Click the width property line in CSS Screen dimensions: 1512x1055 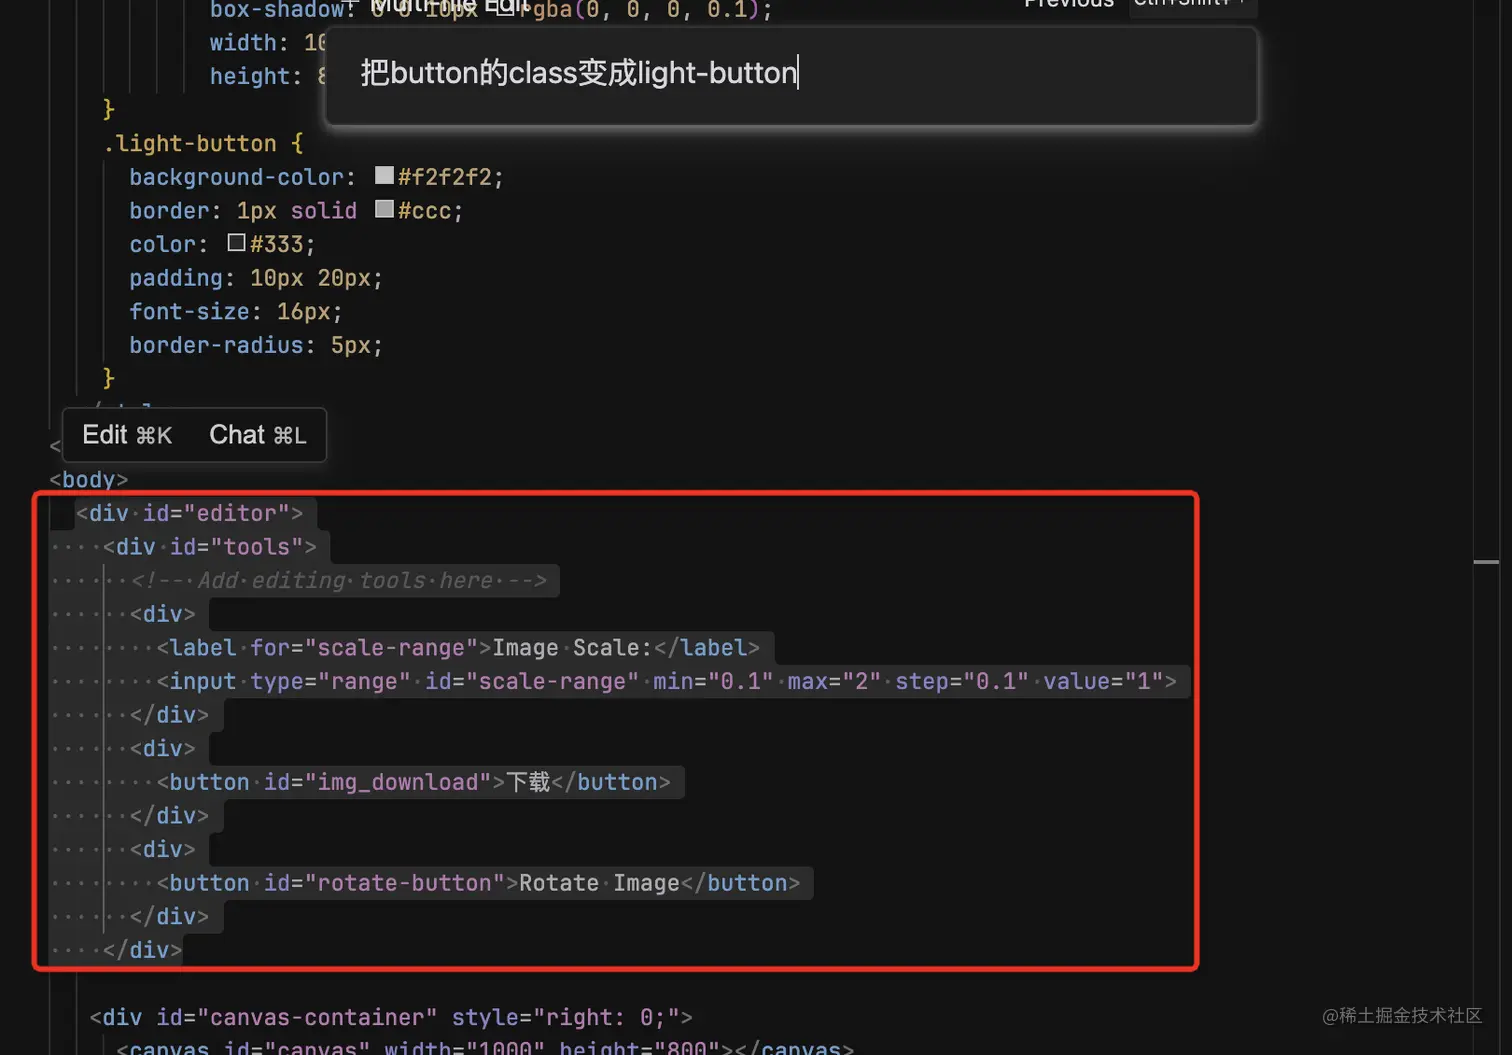click(267, 43)
